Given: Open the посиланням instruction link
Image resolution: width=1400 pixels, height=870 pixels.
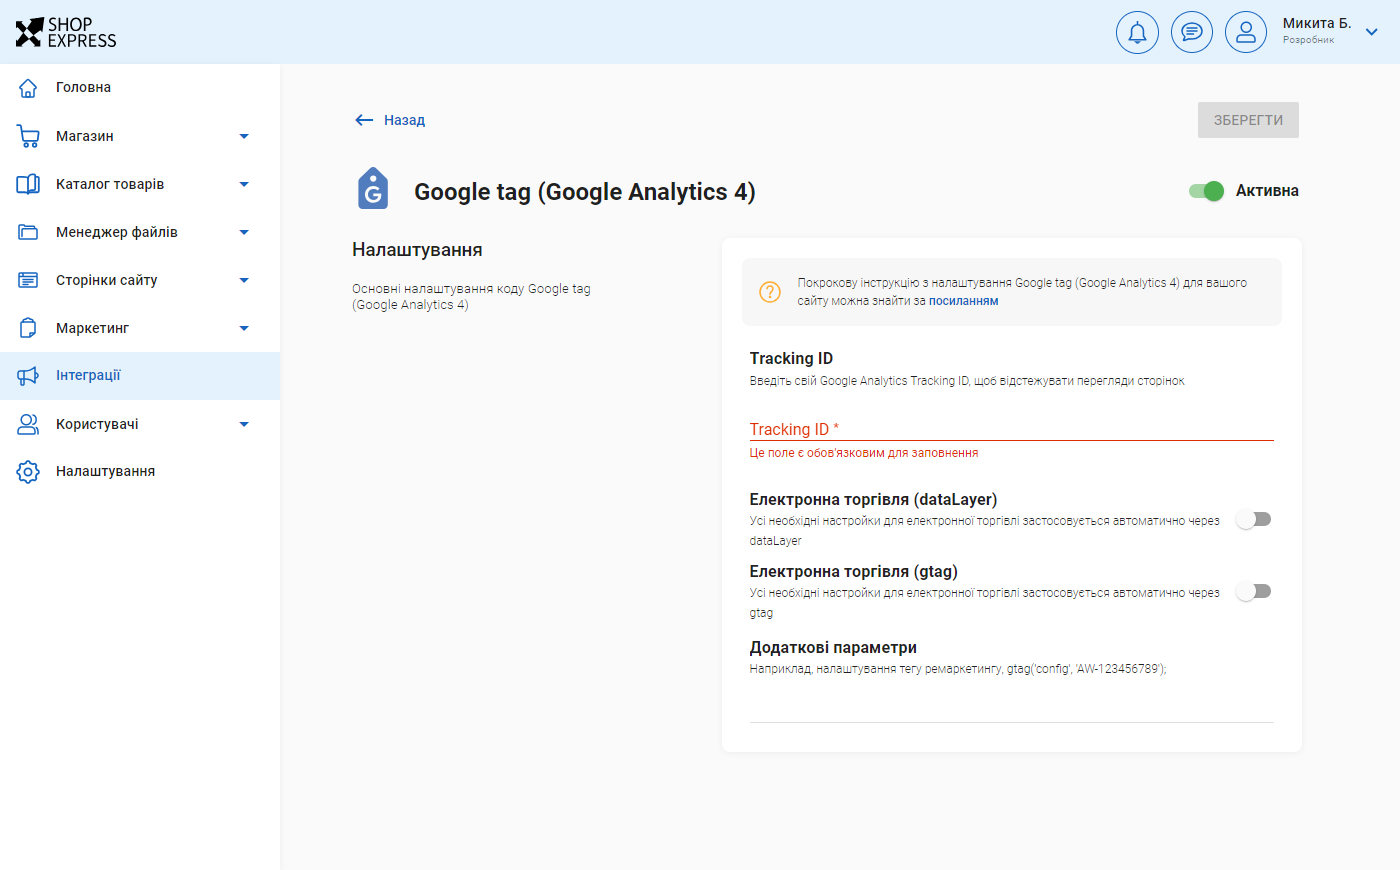Looking at the screenshot, I should (x=963, y=301).
